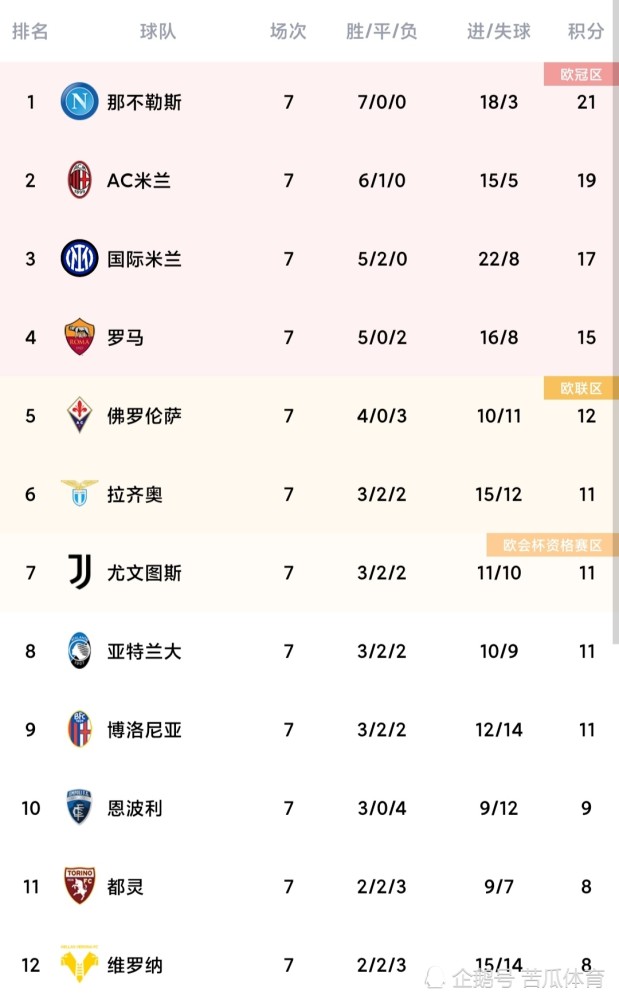Tap the Lazio eagle logo

(80, 492)
